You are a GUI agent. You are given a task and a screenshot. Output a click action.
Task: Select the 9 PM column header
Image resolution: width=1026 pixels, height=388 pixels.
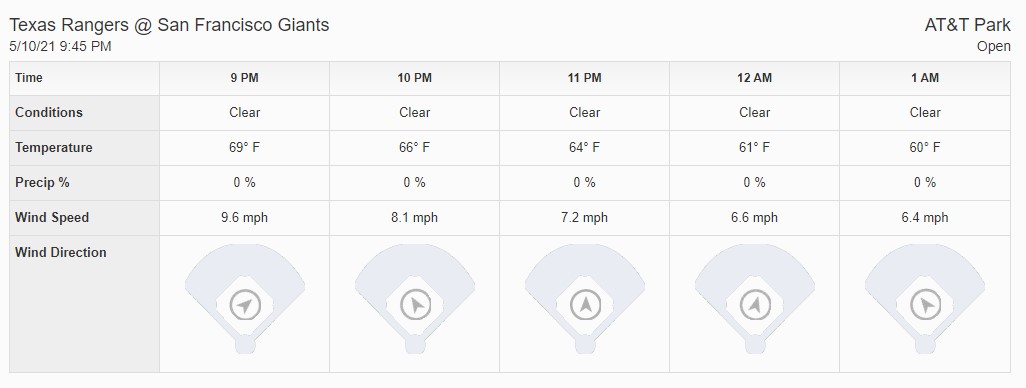coord(245,78)
